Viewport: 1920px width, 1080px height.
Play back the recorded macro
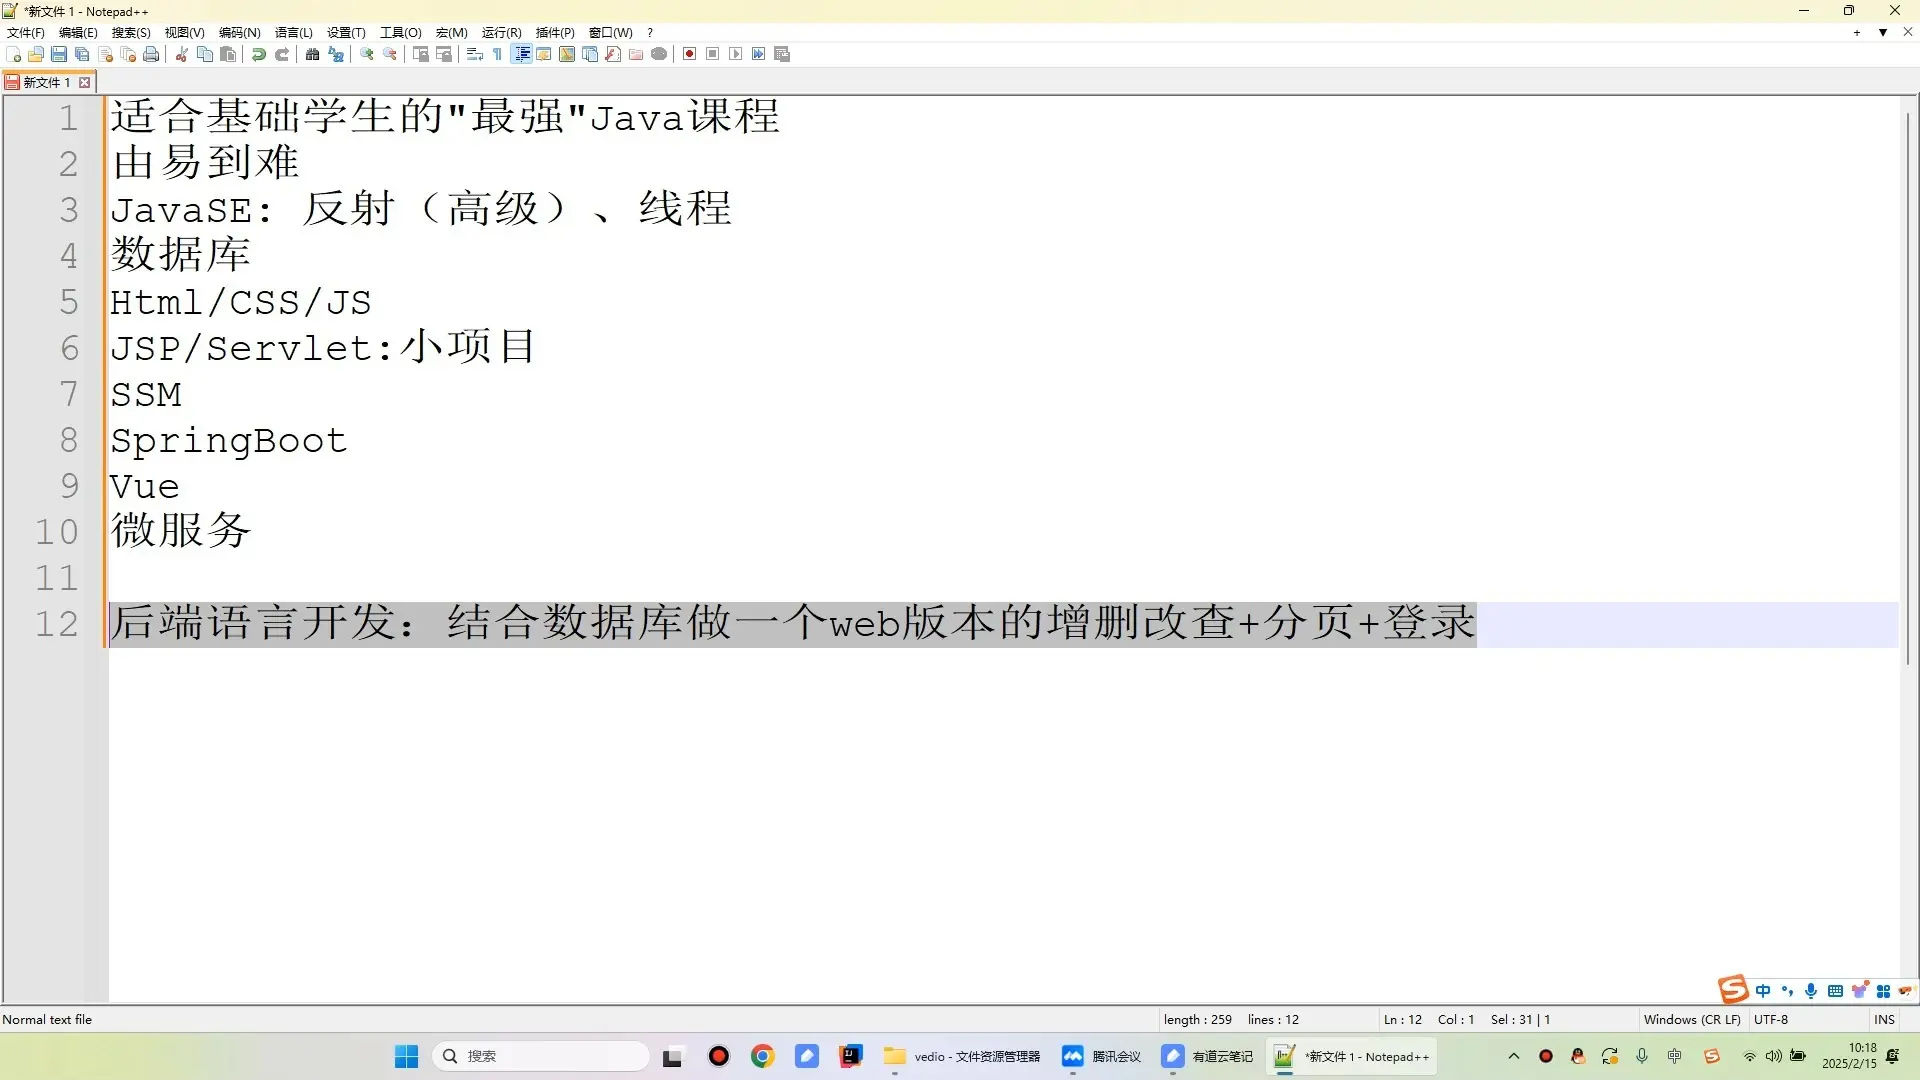pyautogui.click(x=736, y=54)
